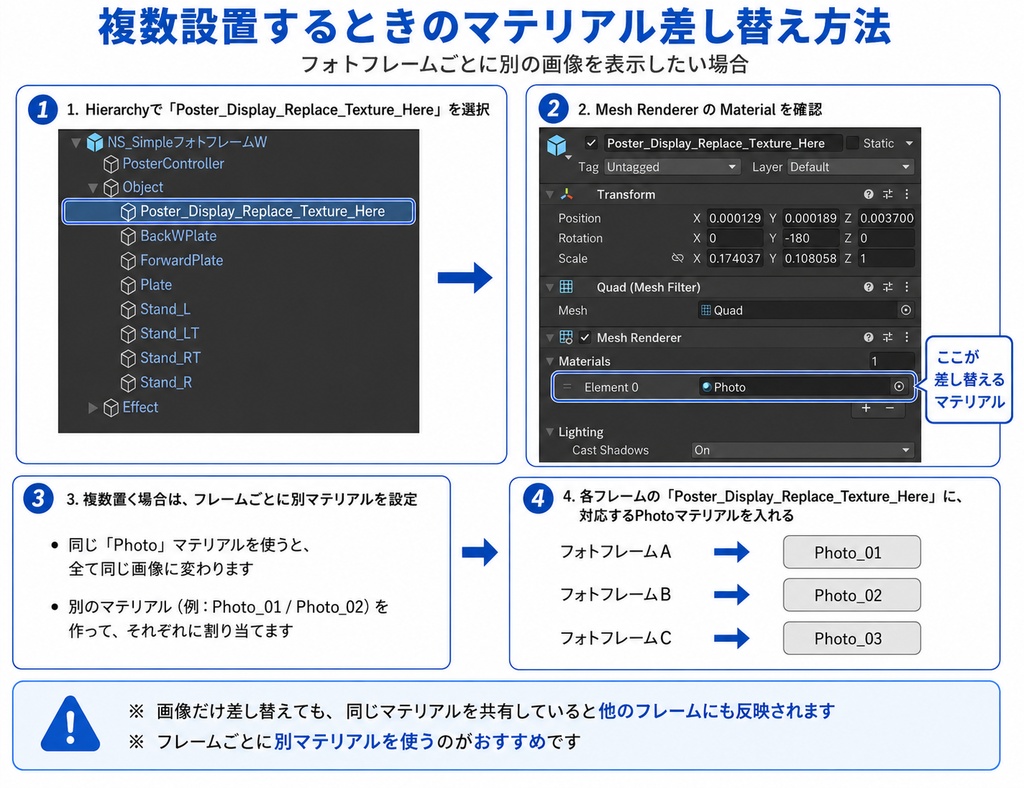Select the BackWPlate object
This screenshot has width=1024, height=788.
(x=178, y=236)
